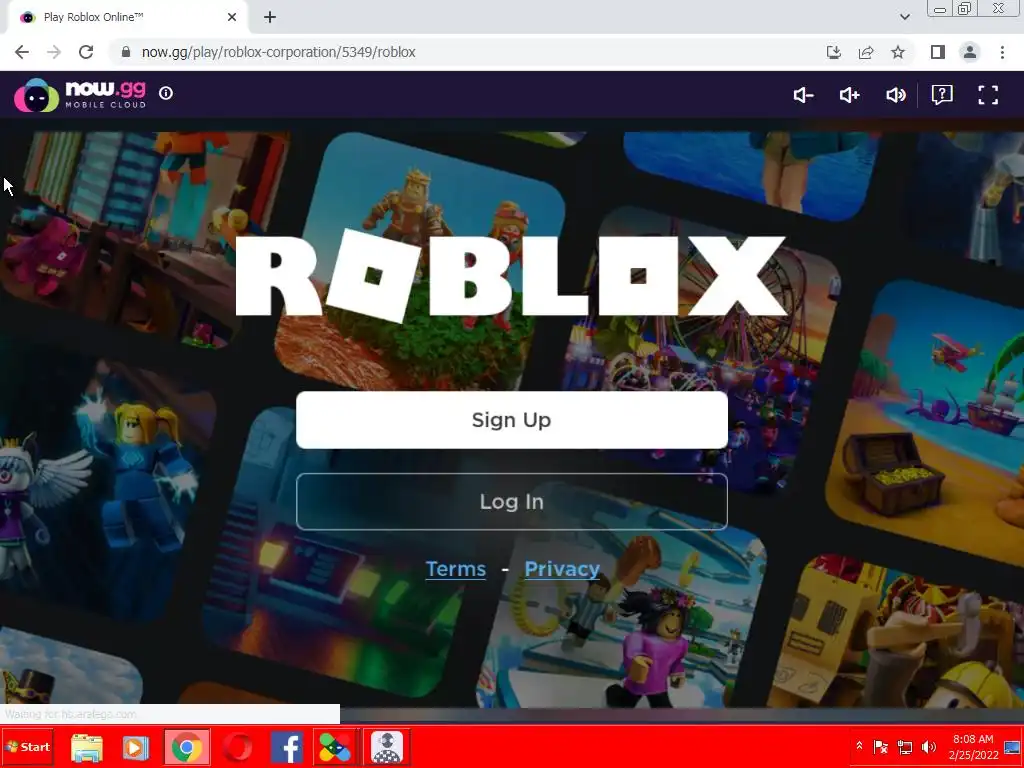The width and height of the screenshot is (1024, 768).
Task: Open system volume tray icon
Action: pyautogui.click(x=929, y=747)
